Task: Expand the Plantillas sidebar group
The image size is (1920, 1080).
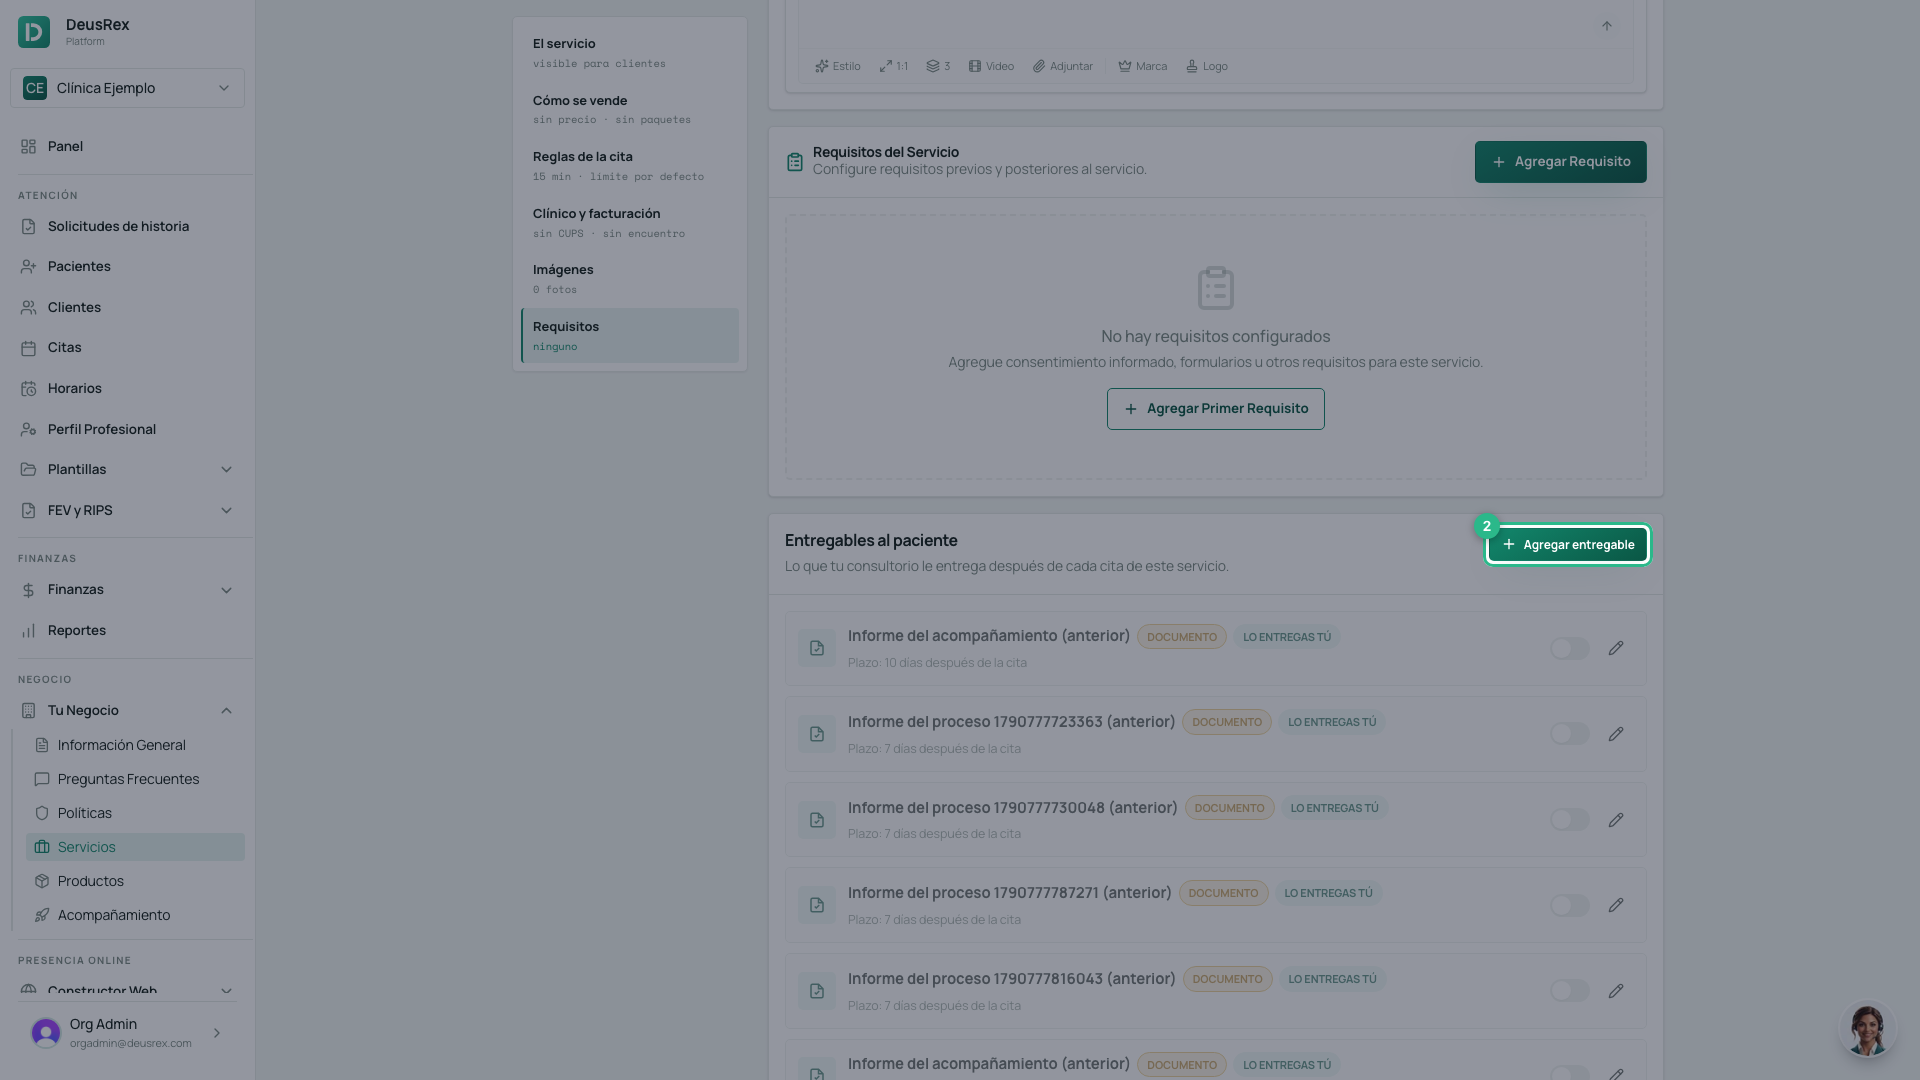Action: 127,470
